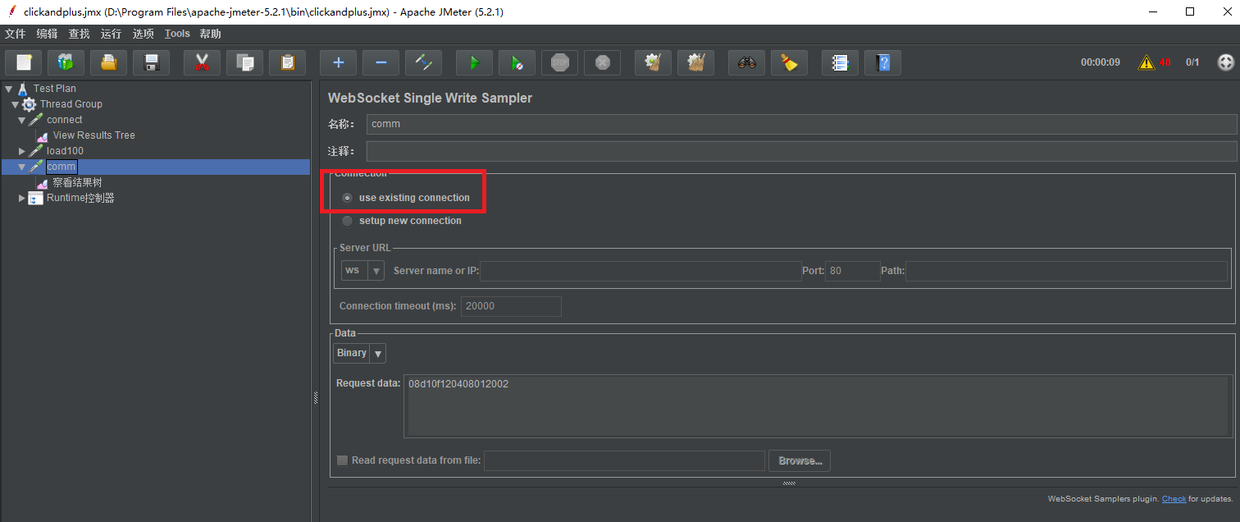Collapse the connect sampler node

coord(22,120)
